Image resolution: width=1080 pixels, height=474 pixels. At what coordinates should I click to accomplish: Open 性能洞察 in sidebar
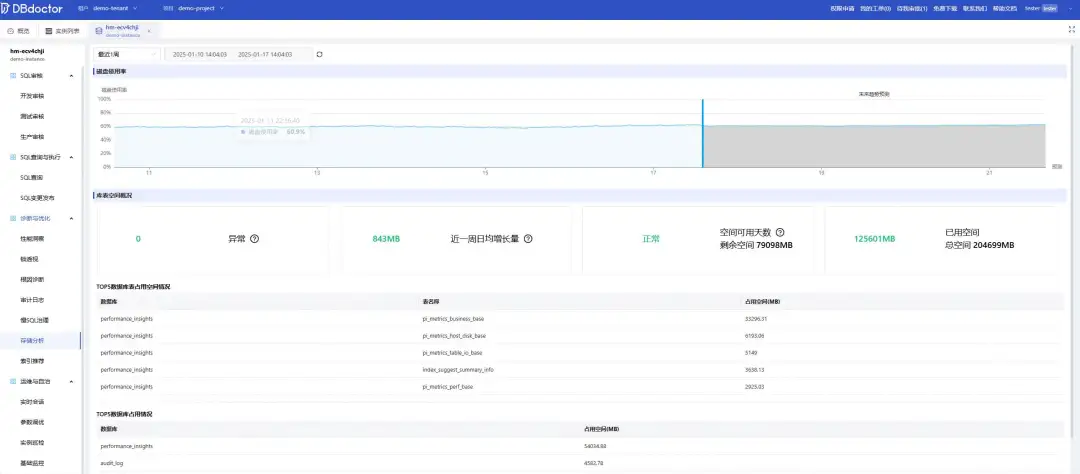click(x=32, y=238)
